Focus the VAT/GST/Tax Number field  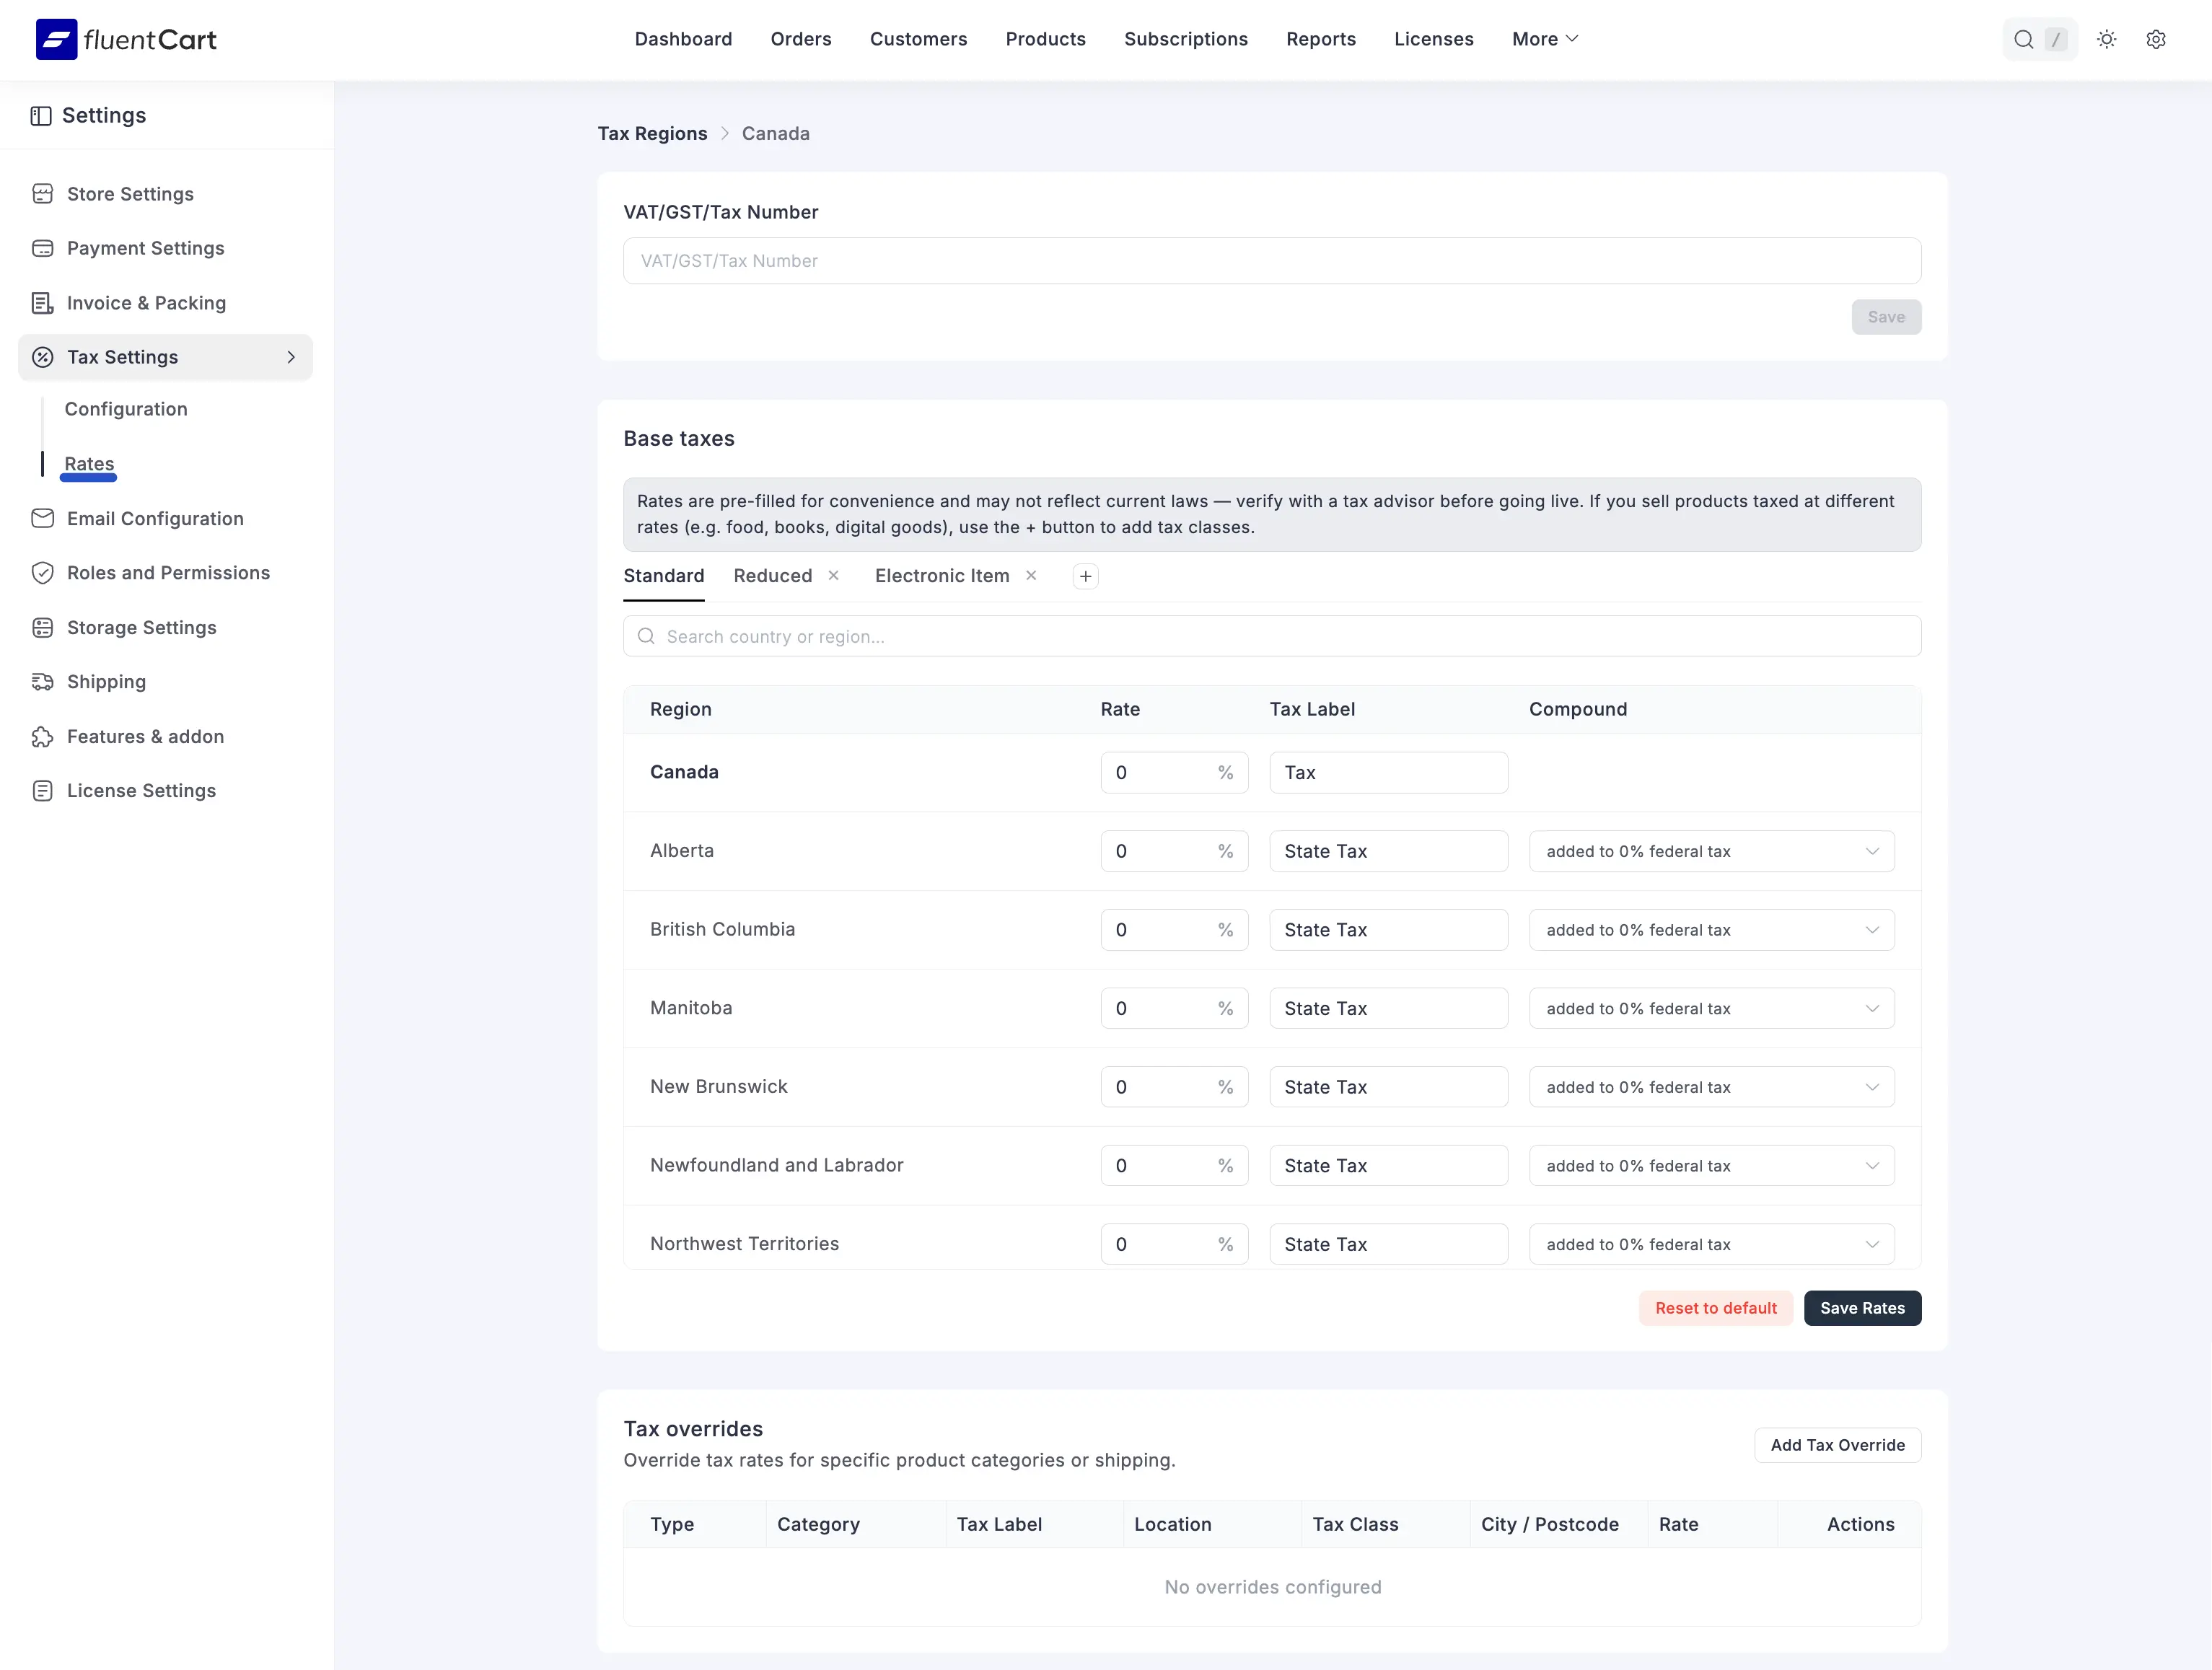(x=1271, y=261)
